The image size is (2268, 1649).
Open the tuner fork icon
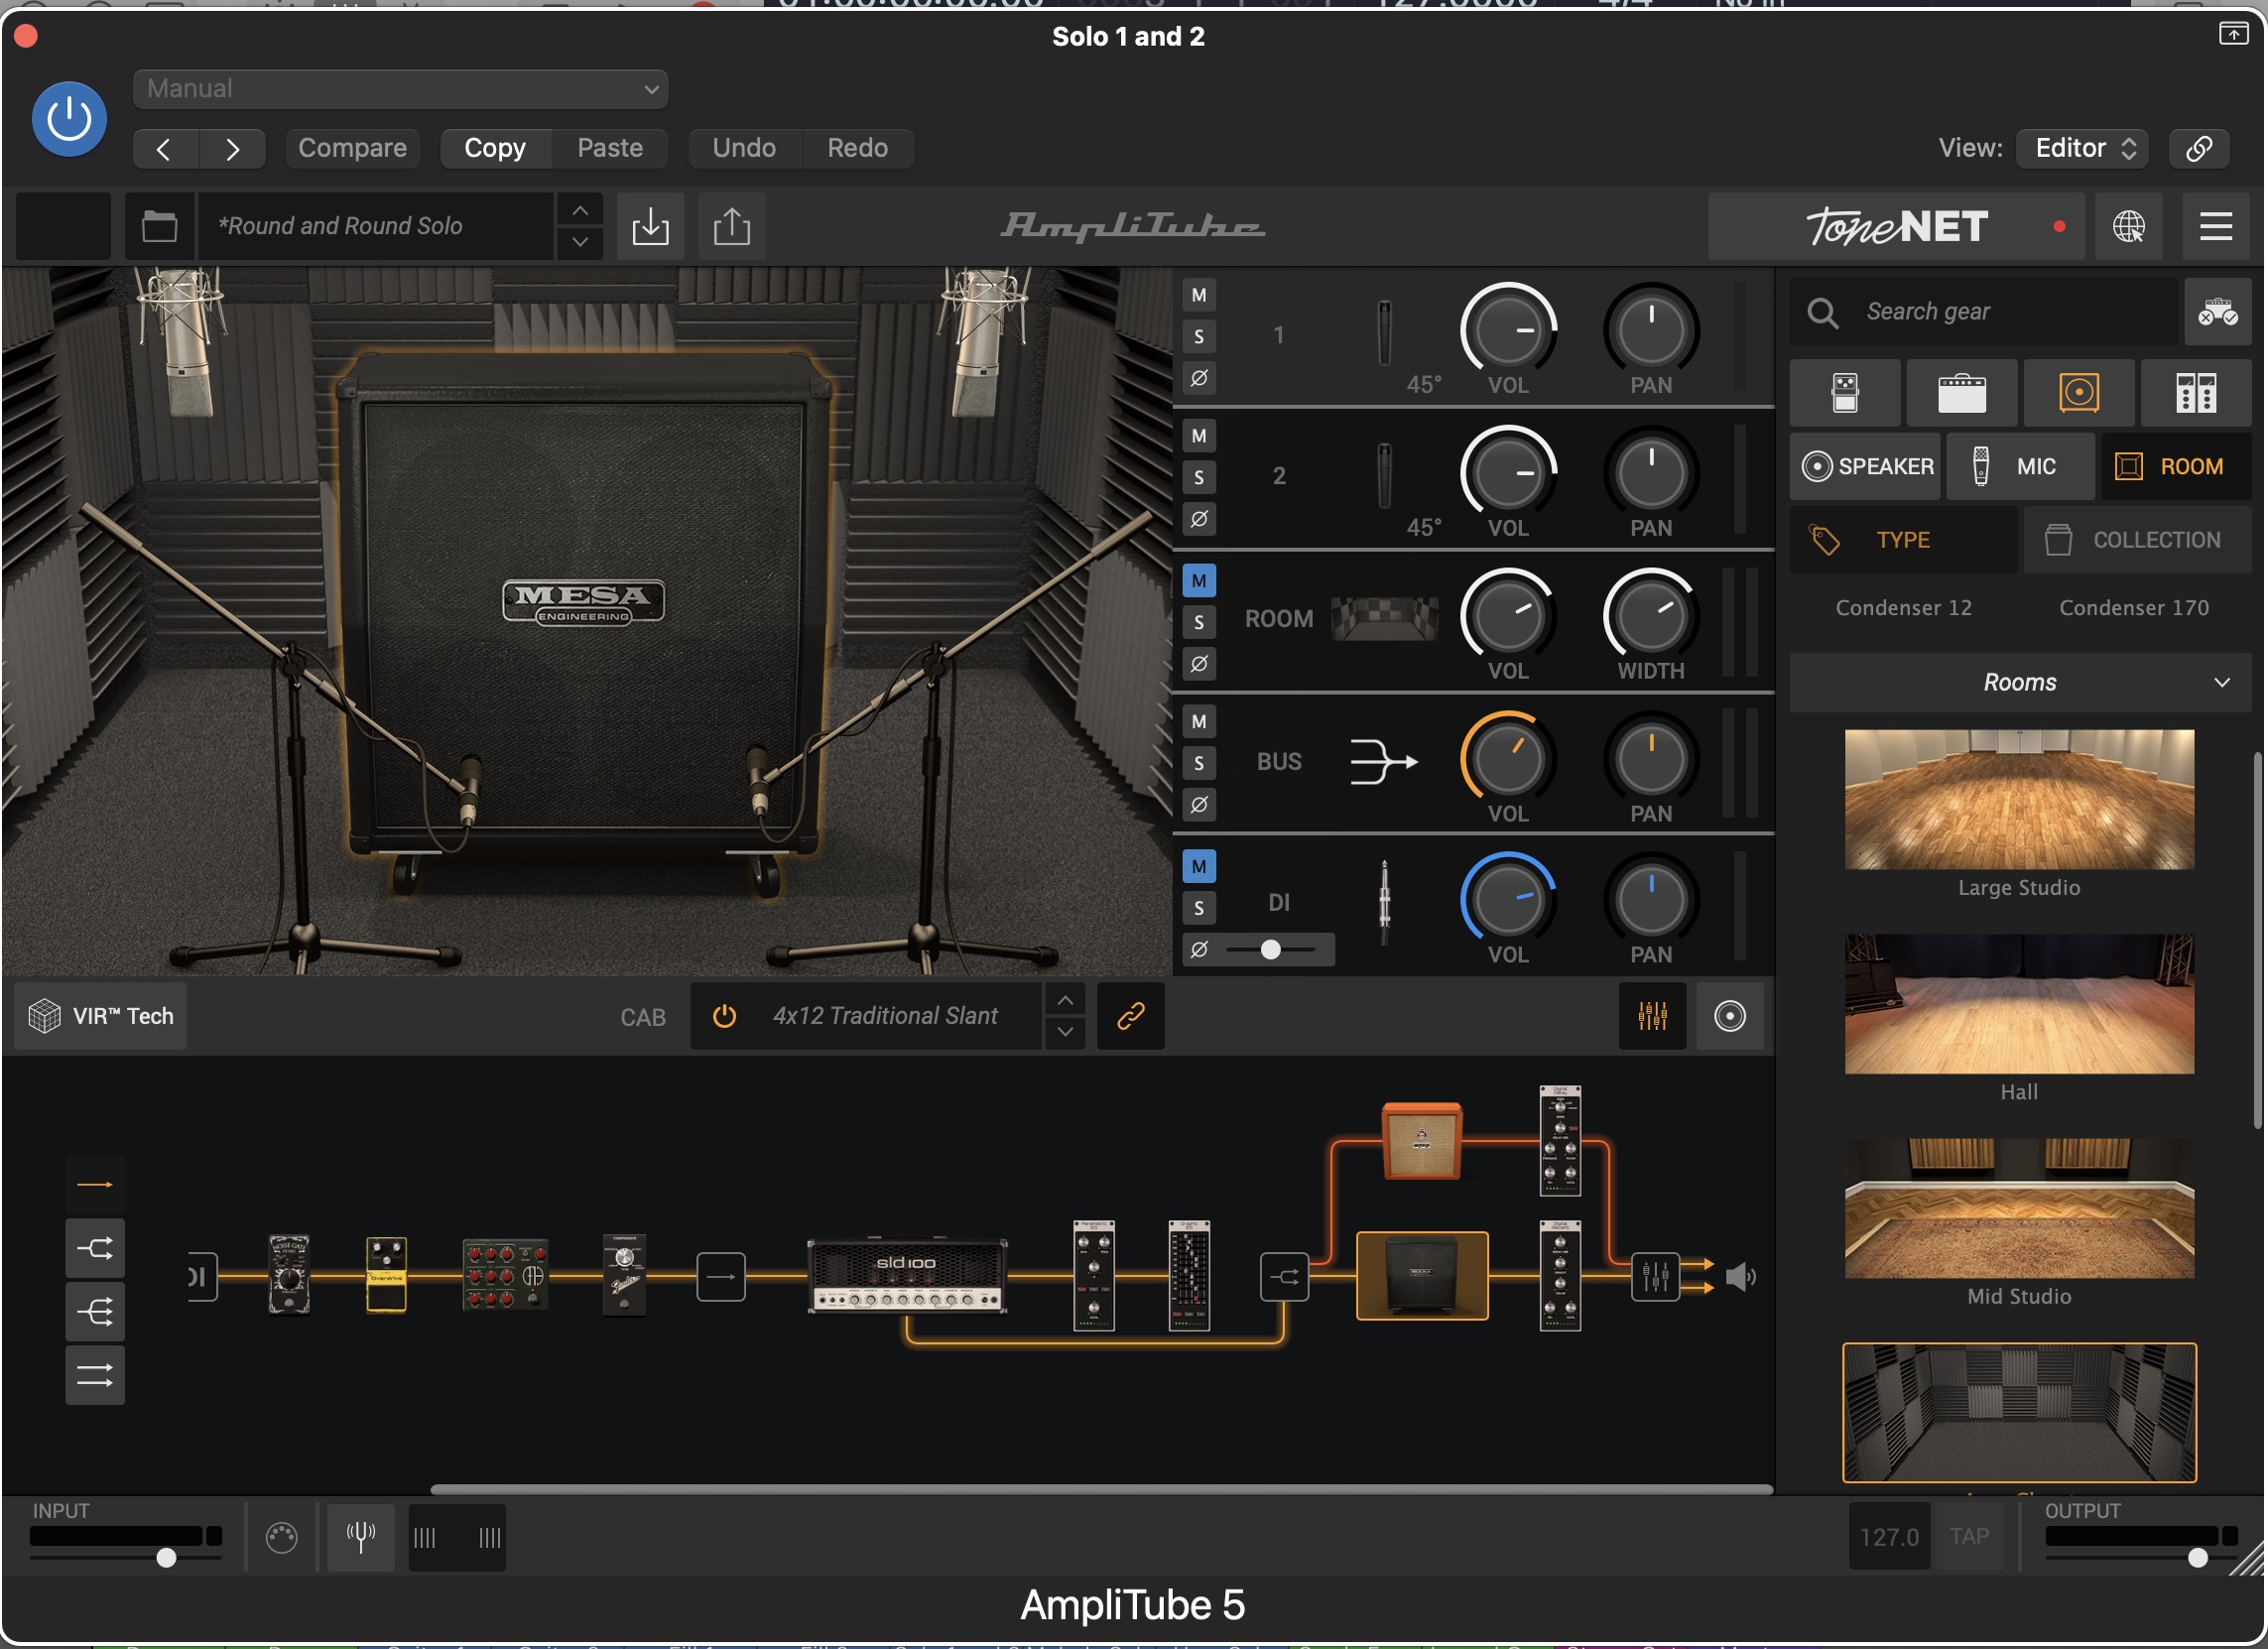coord(360,1537)
